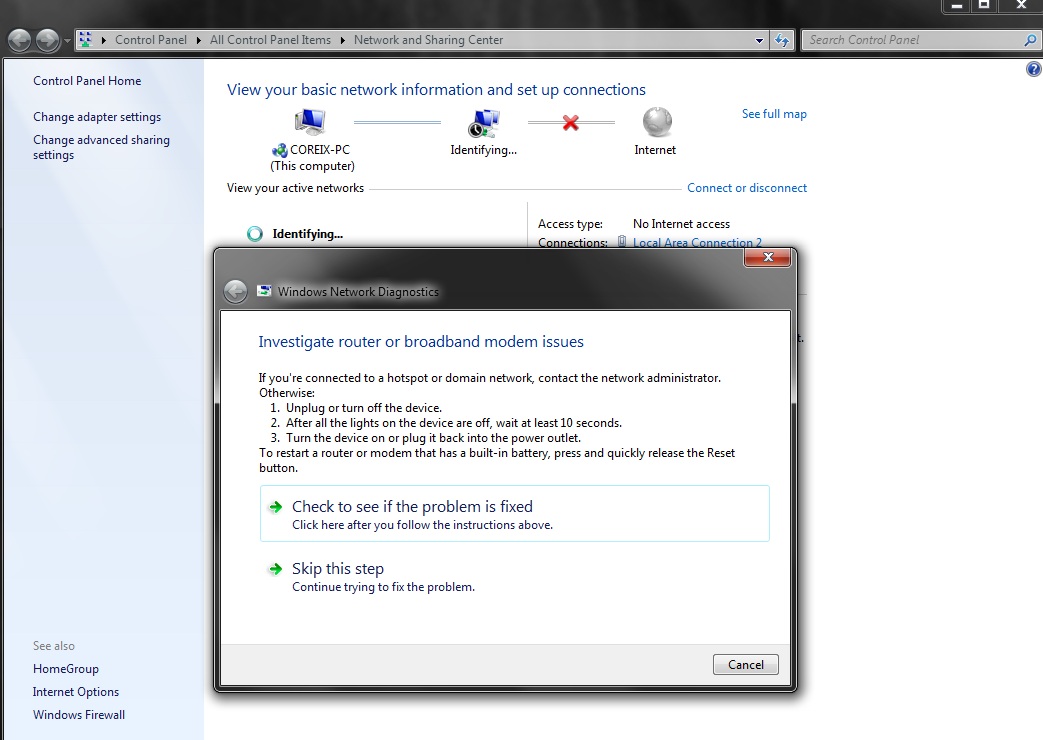The image size is (1043, 740).
Task: Click Cancel in the diagnostics dialog
Action: point(746,664)
